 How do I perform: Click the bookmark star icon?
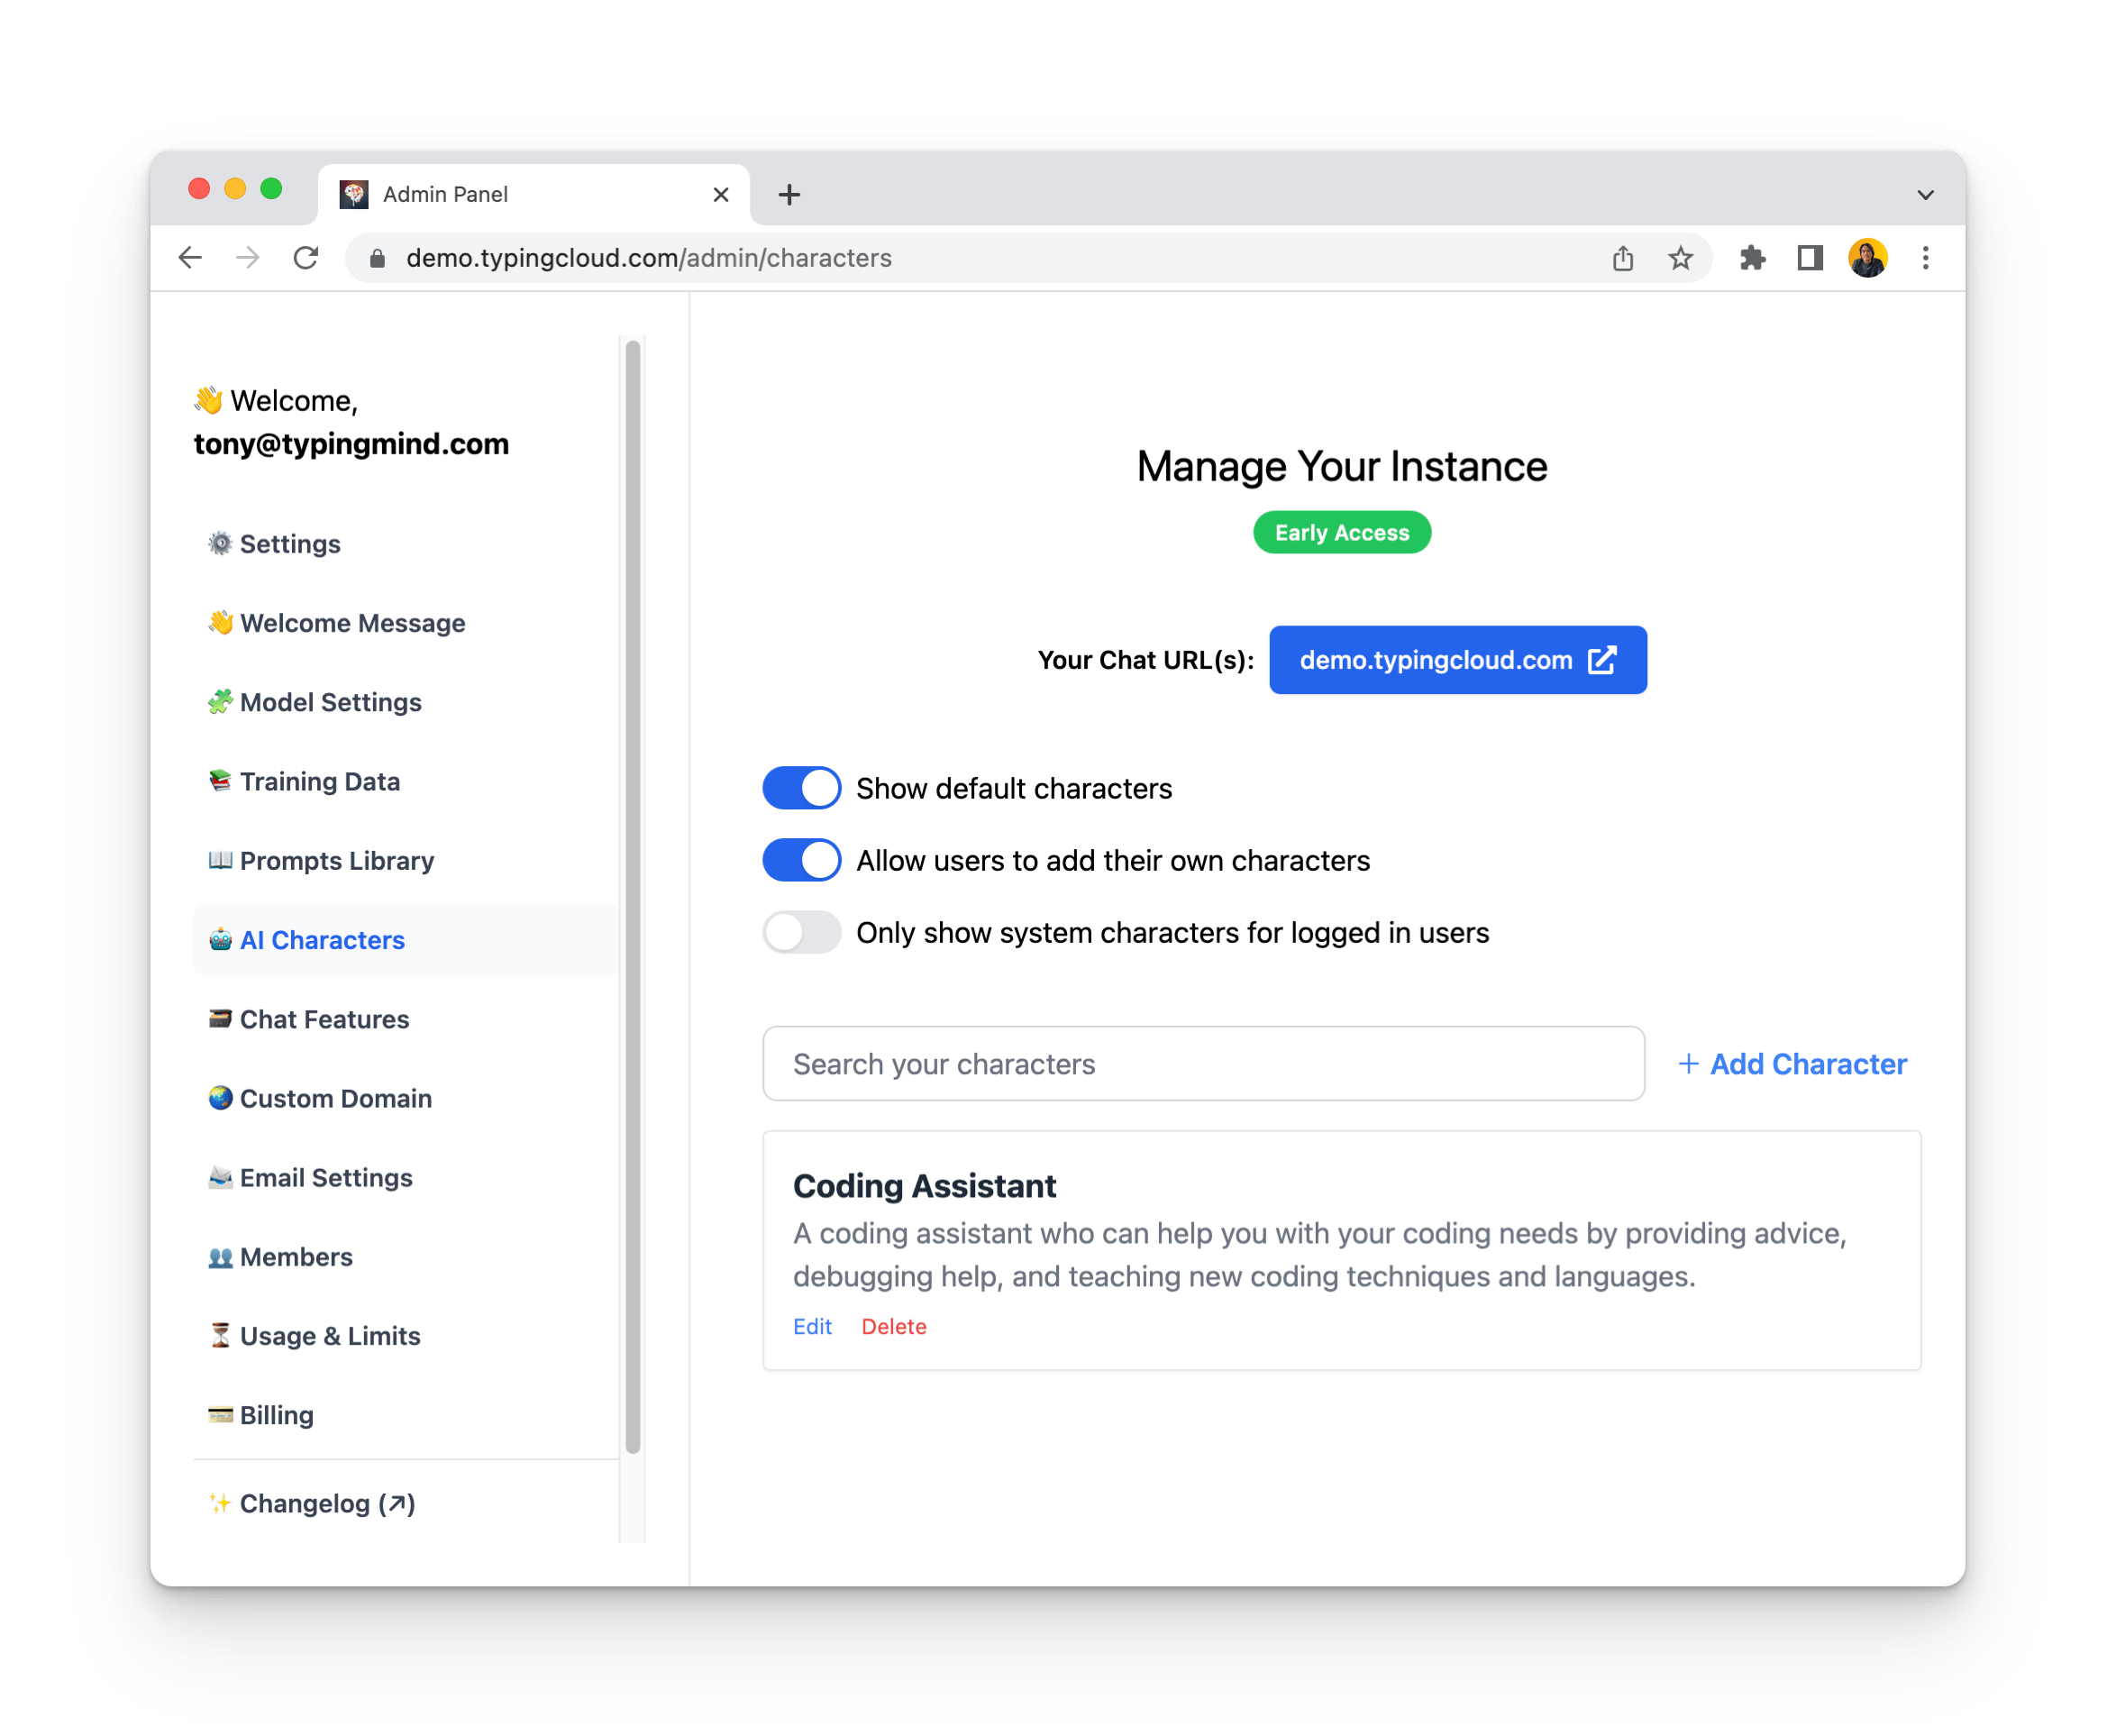1680,258
